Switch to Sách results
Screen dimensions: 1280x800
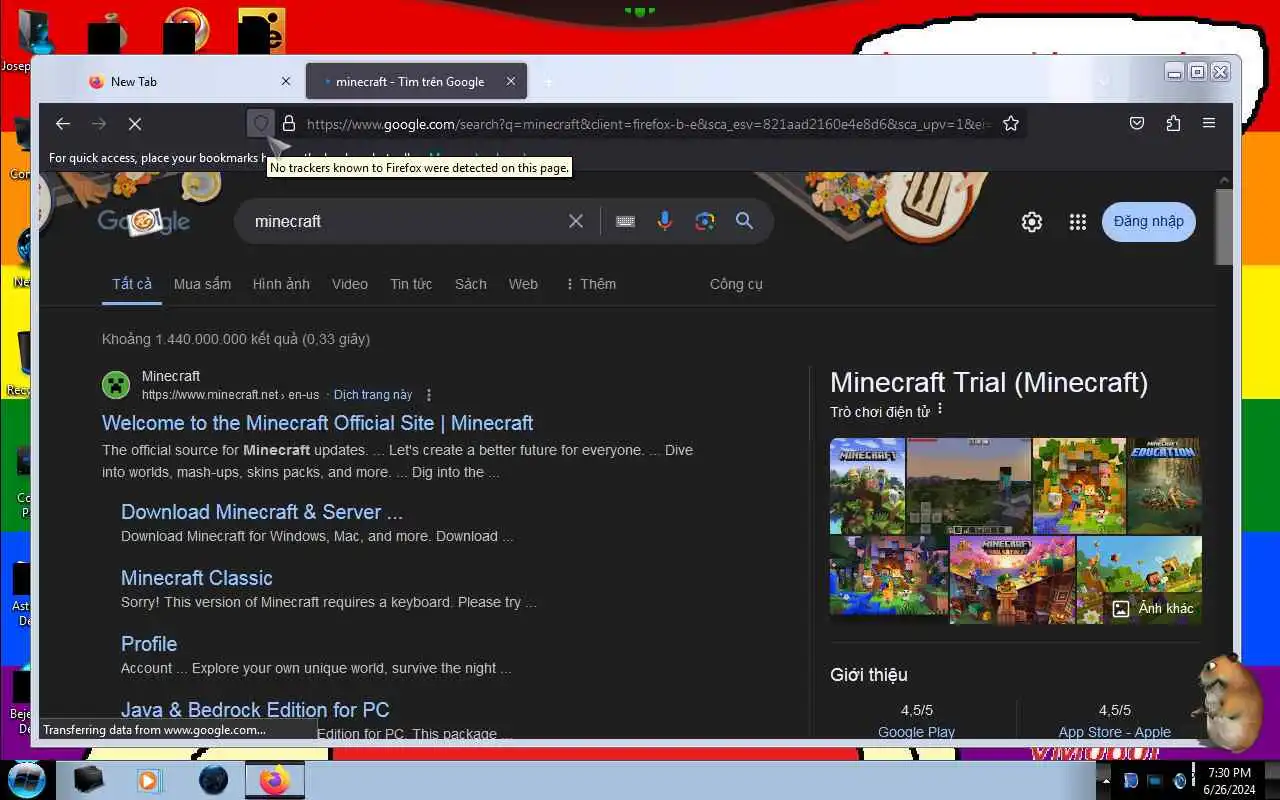471,284
